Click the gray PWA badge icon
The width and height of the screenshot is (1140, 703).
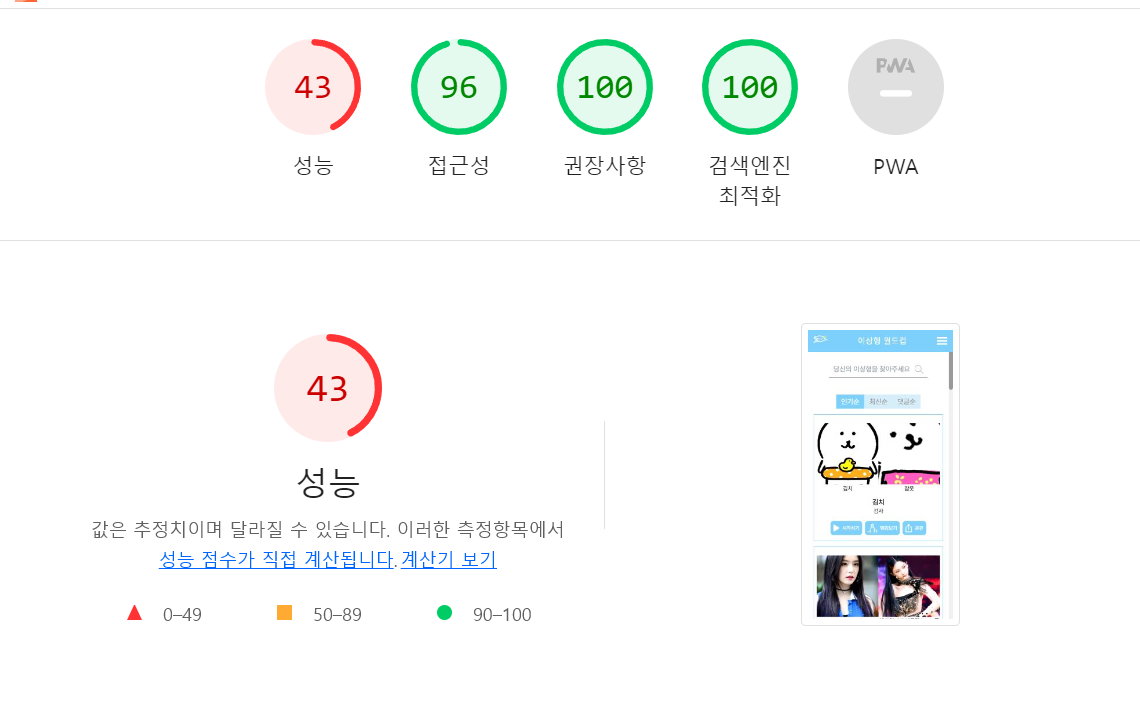896,87
